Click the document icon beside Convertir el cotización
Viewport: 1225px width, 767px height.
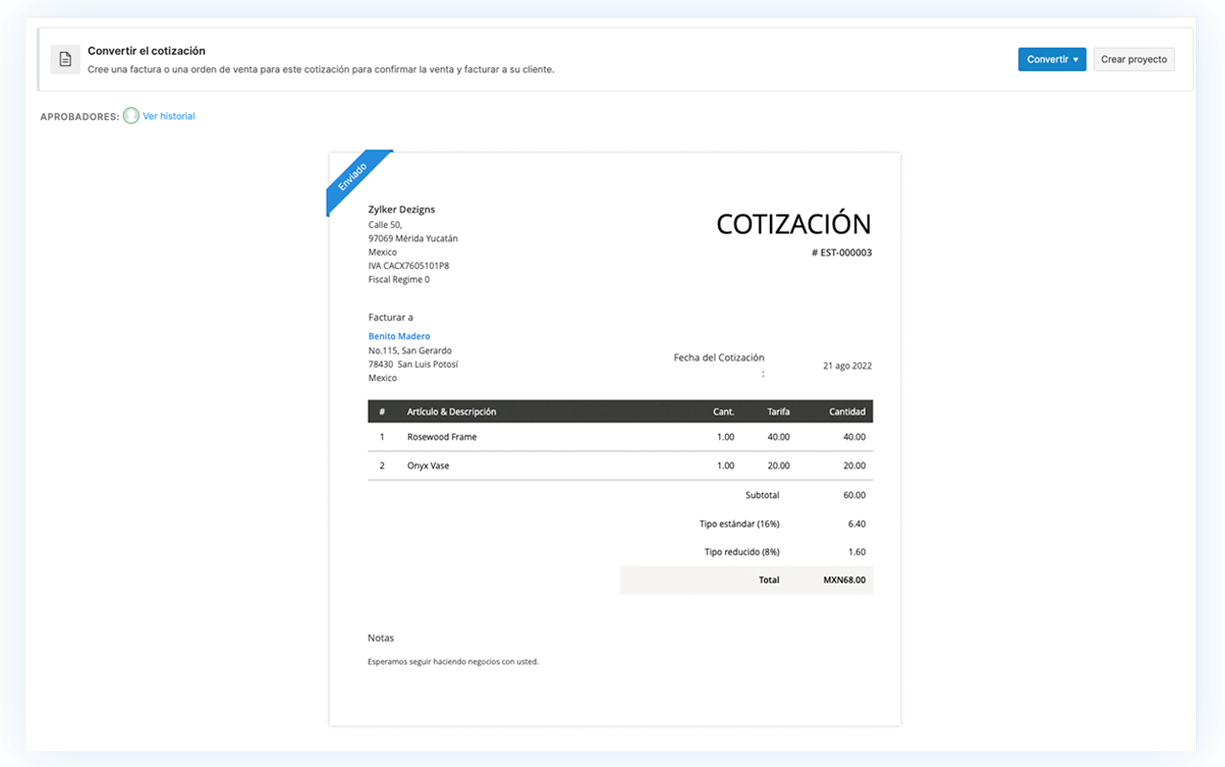(x=65, y=59)
